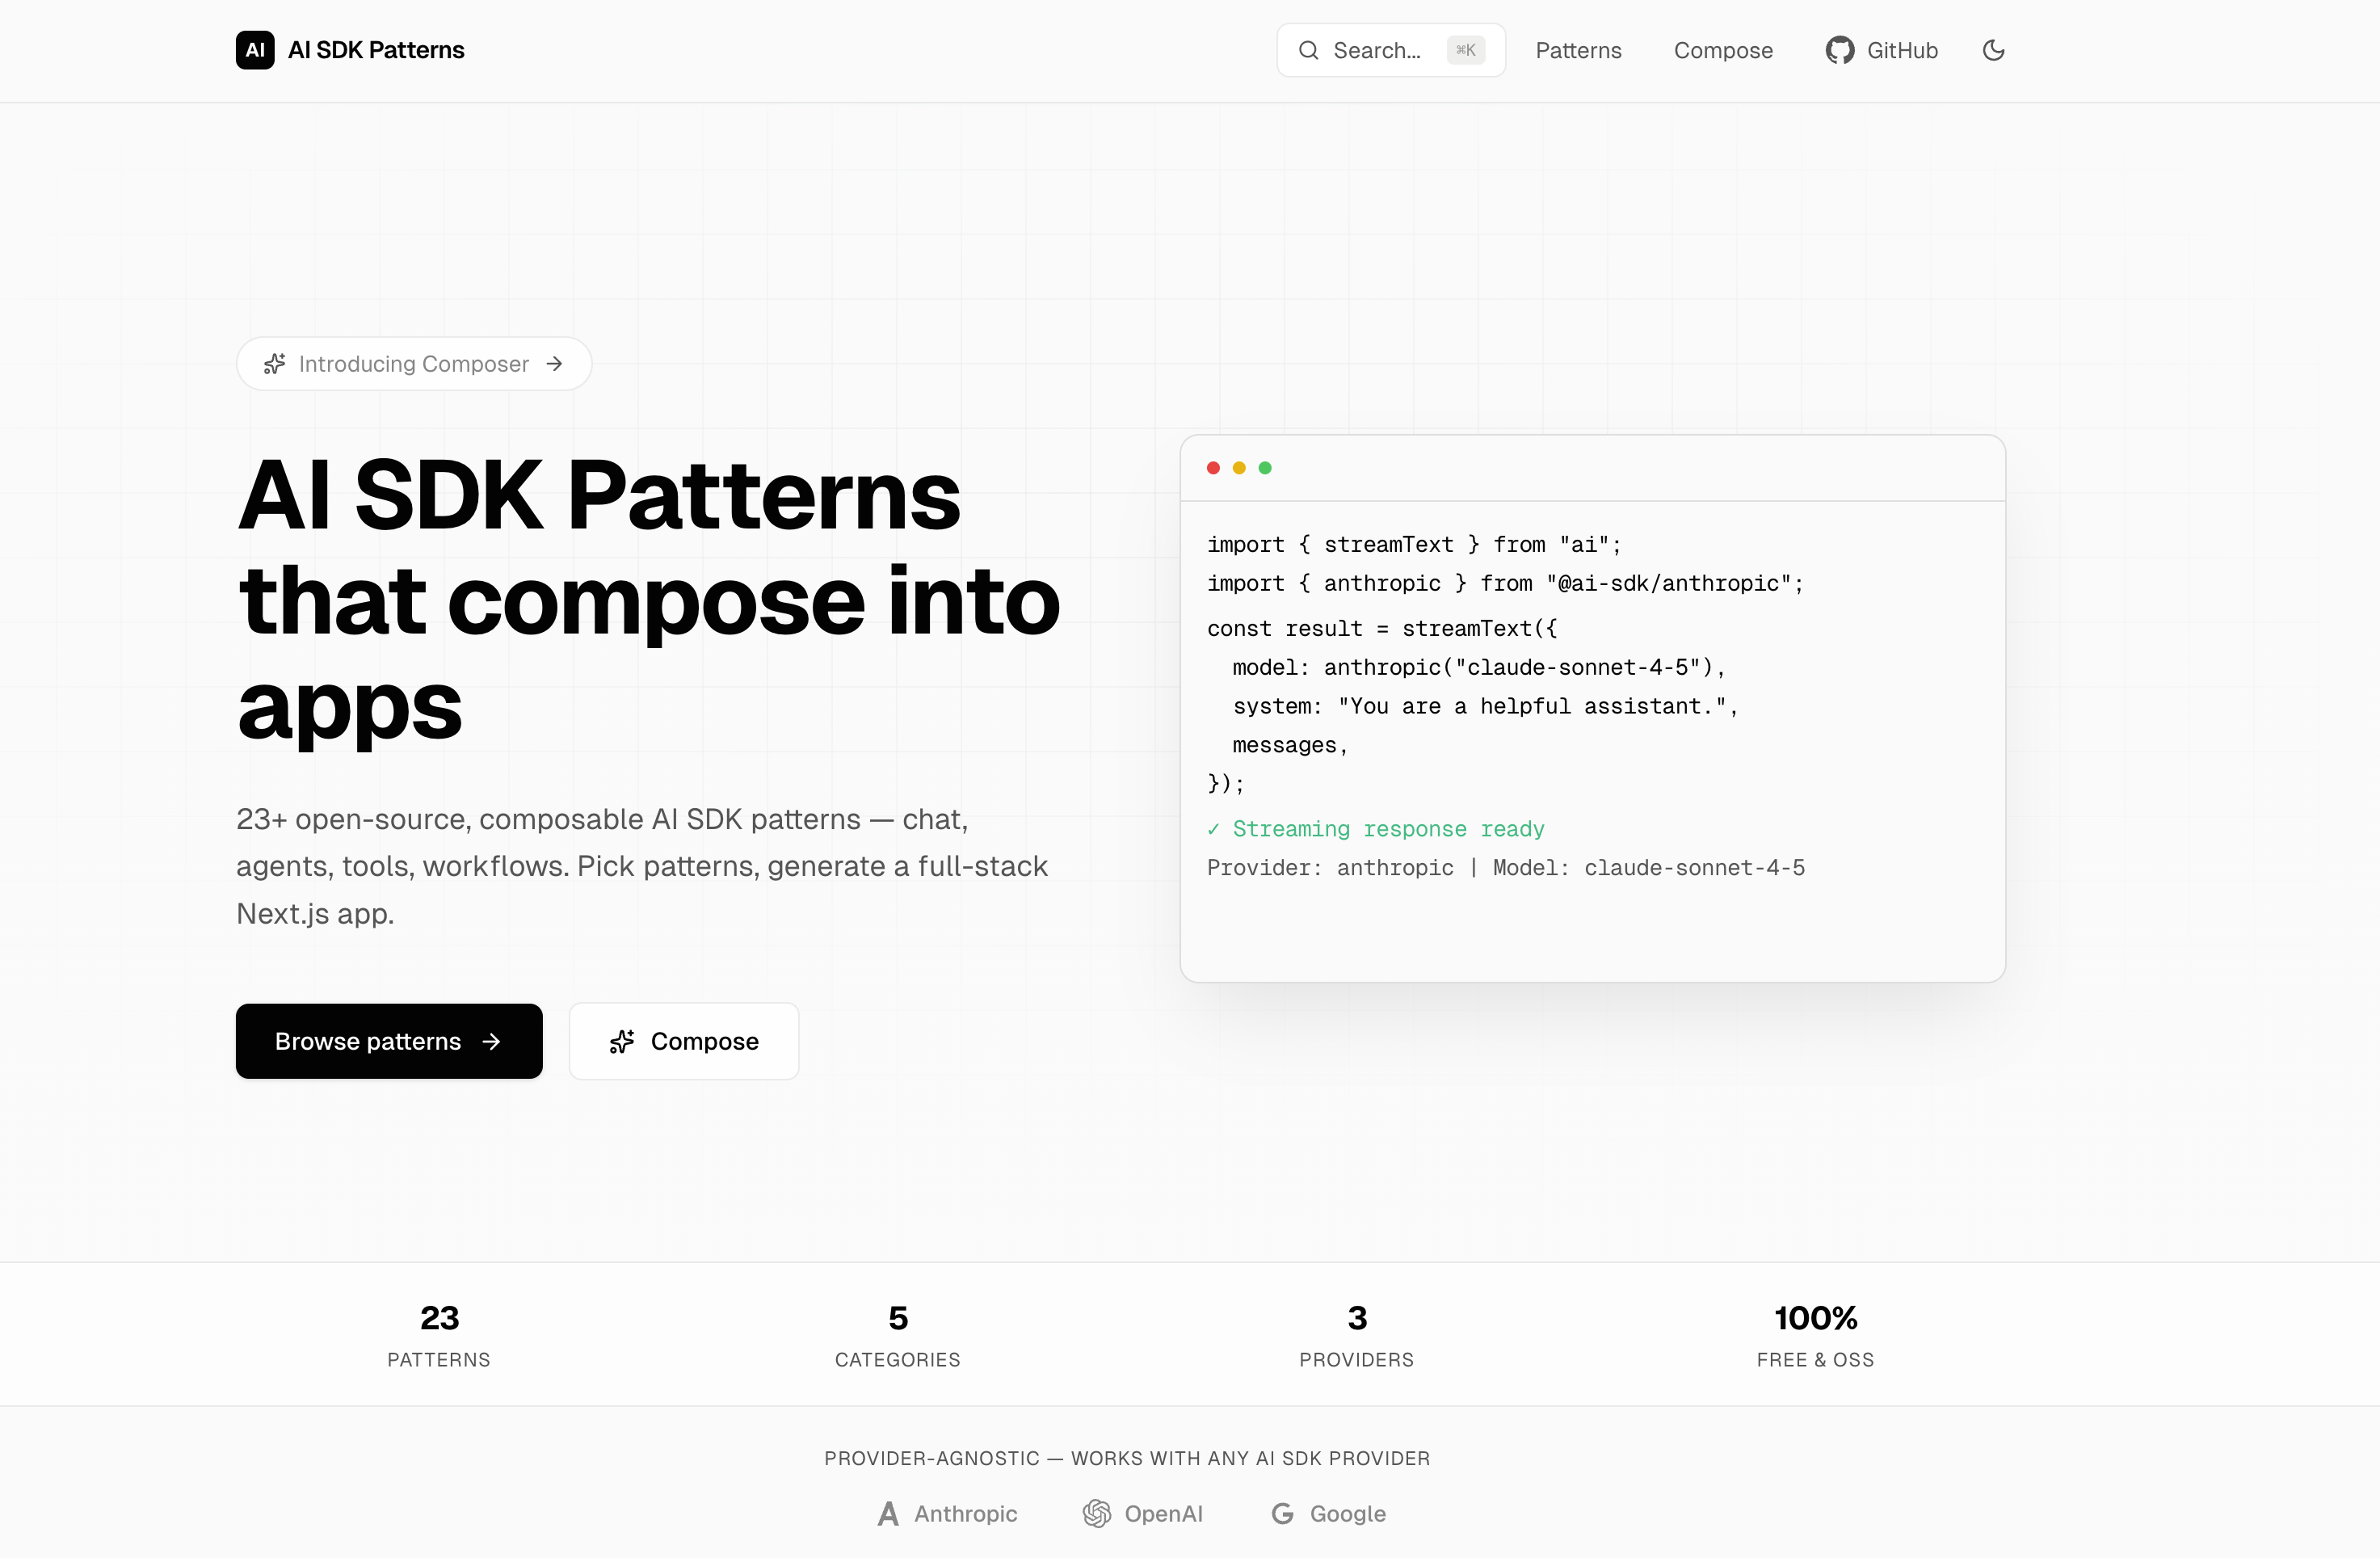Click arrow icon in Introducing Composer badge
The height and width of the screenshot is (1558, 2380).
point(555,364)
